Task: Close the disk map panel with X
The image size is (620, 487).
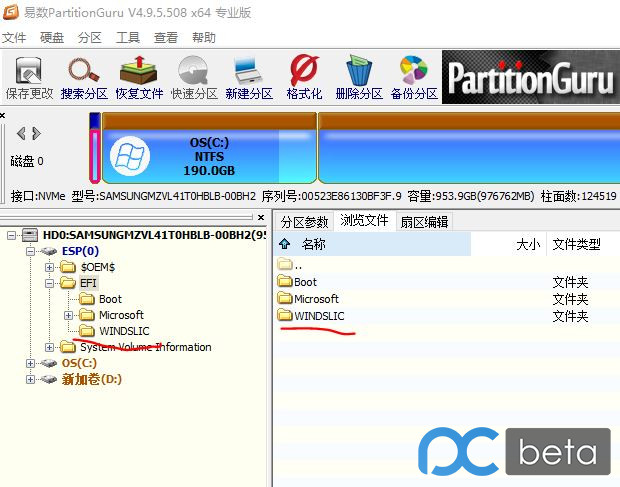Action: click(x=2, y=115)
